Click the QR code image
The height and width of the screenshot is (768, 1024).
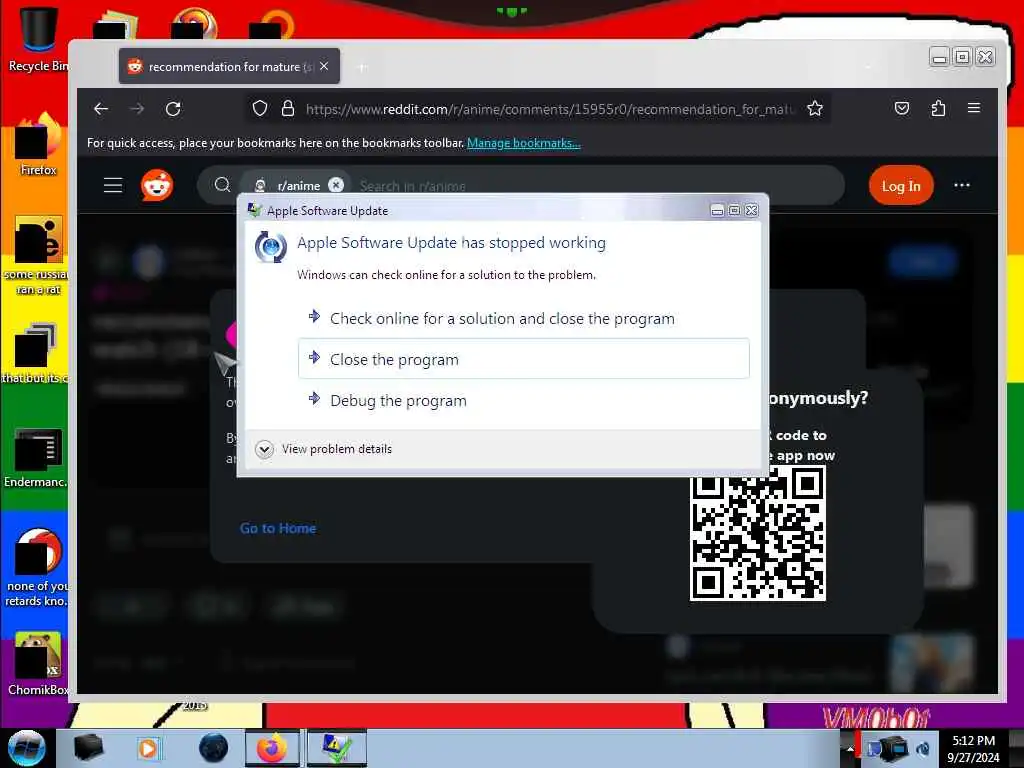coord(758,532)
